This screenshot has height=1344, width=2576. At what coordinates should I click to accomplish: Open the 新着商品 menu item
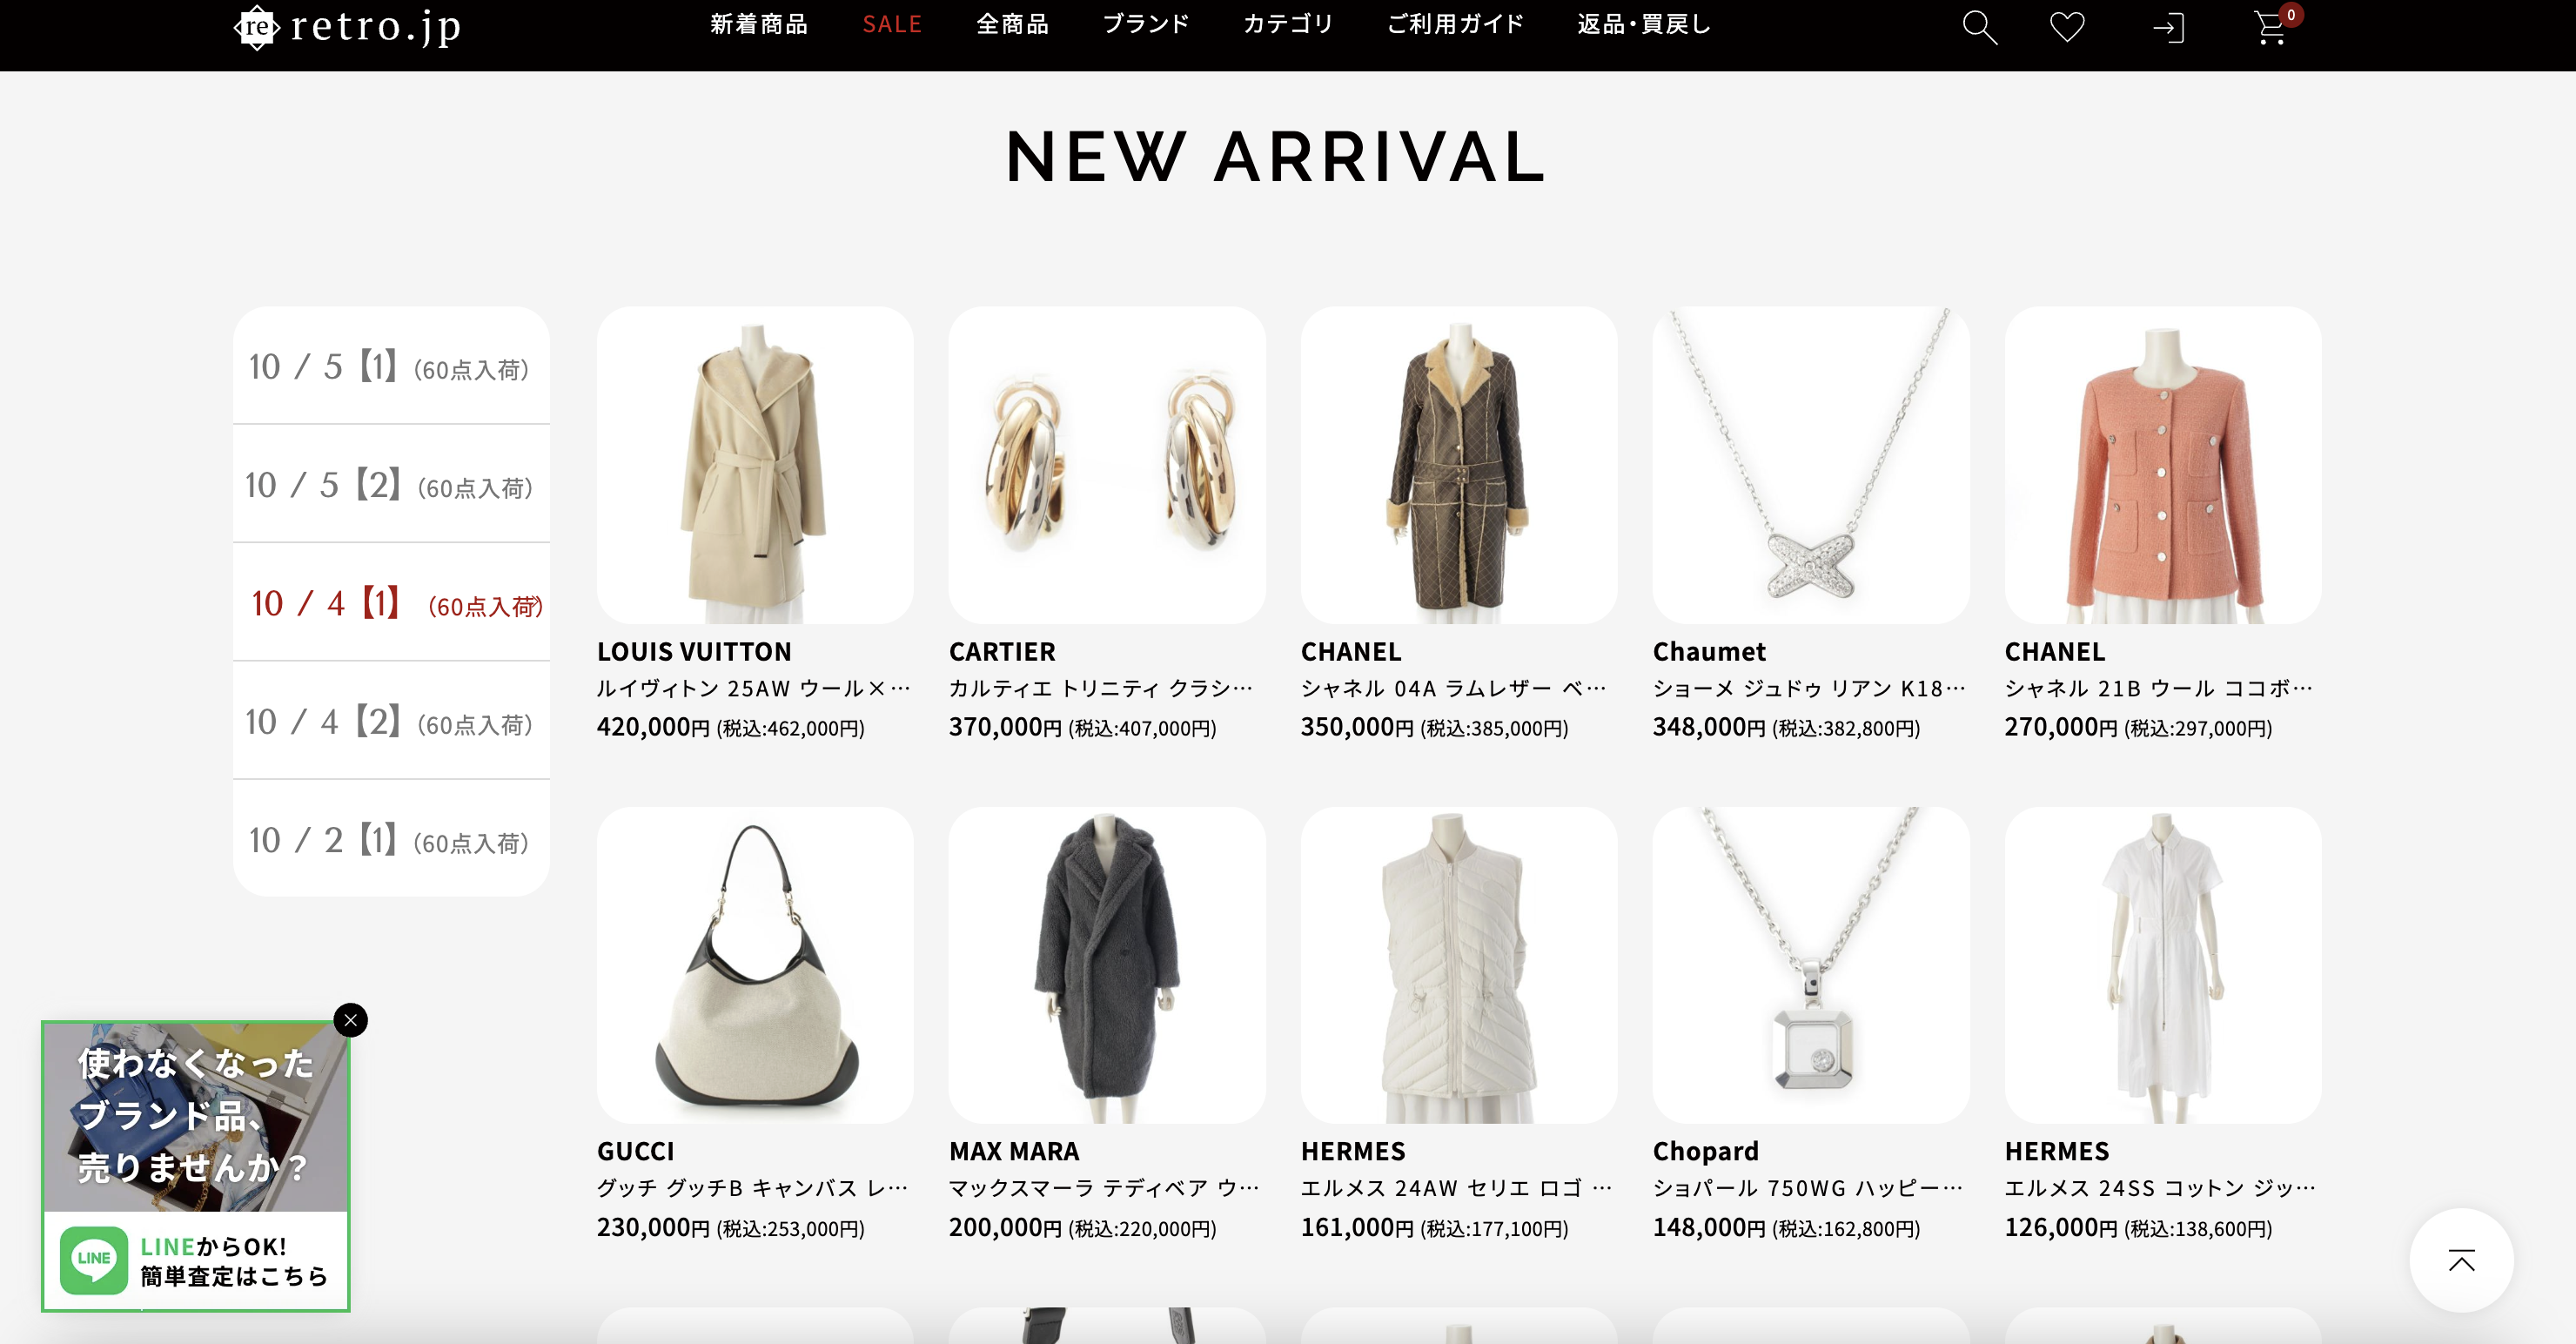tap(759, 24)
